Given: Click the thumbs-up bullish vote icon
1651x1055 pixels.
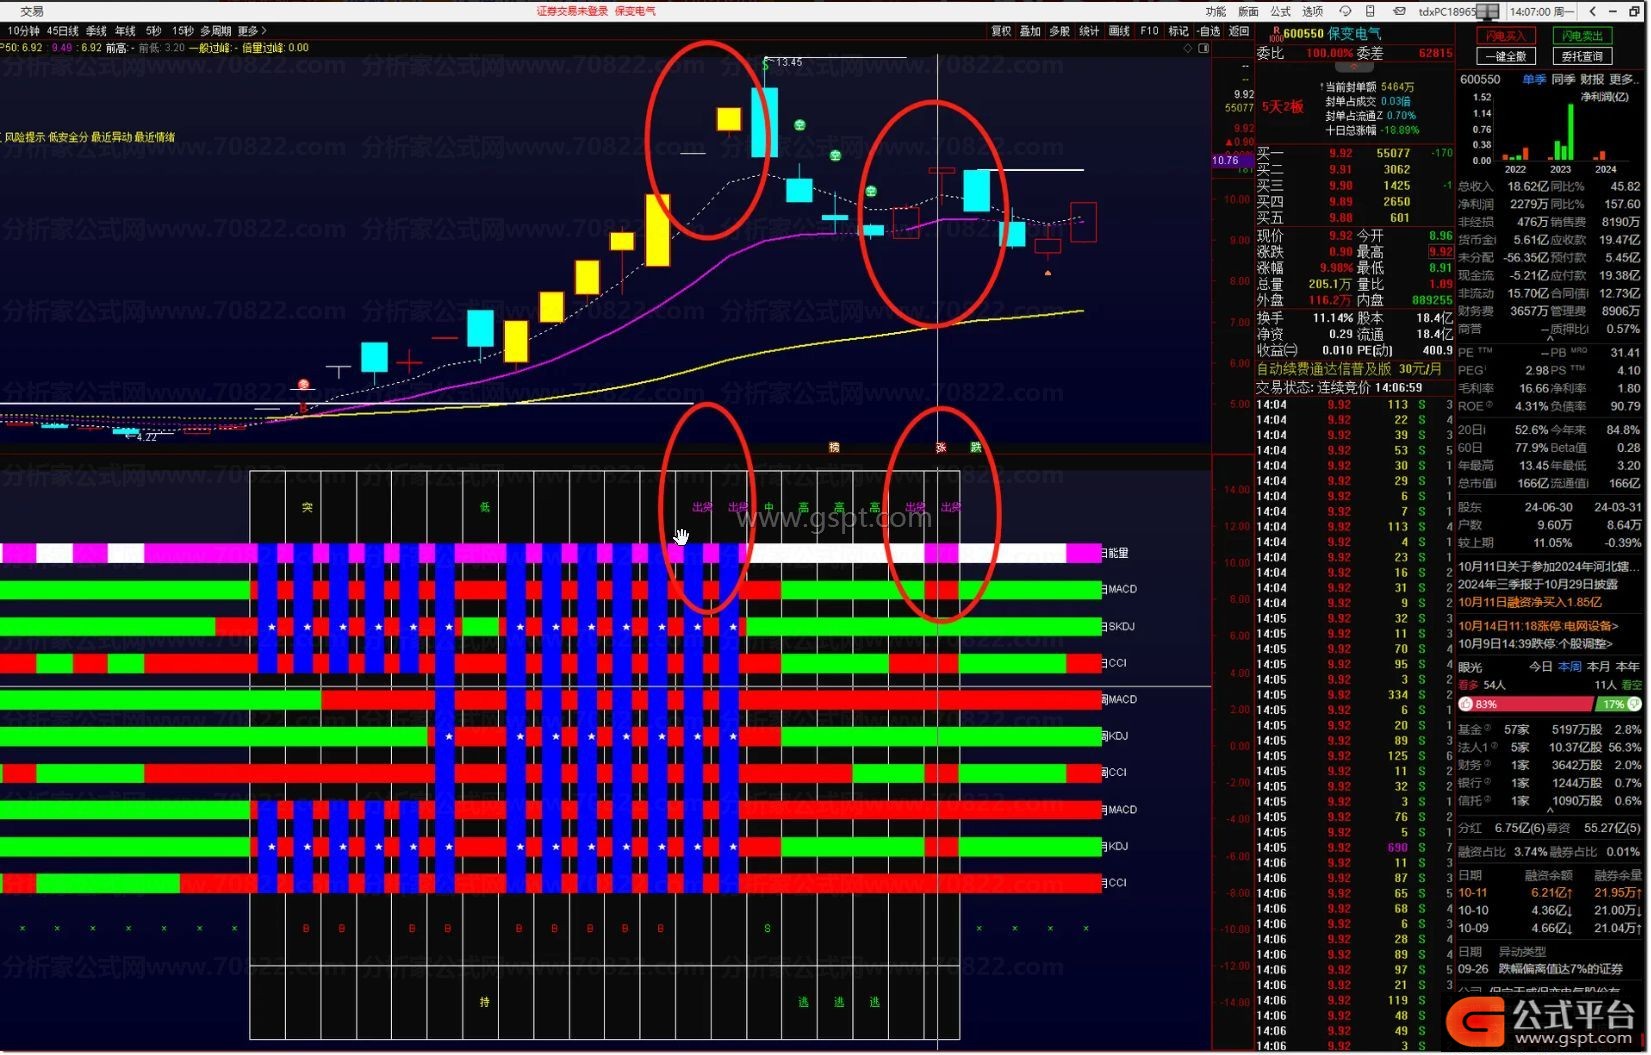Looking at the screenshot, I should (1466, 704).
